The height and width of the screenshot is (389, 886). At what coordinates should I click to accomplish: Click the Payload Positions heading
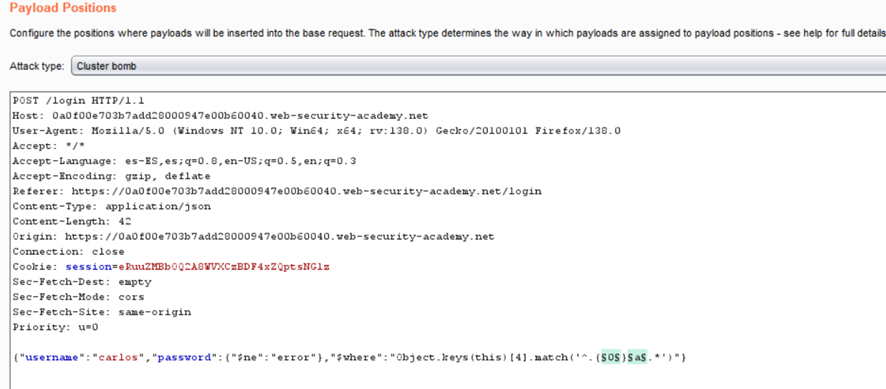[x=63, y=8]
